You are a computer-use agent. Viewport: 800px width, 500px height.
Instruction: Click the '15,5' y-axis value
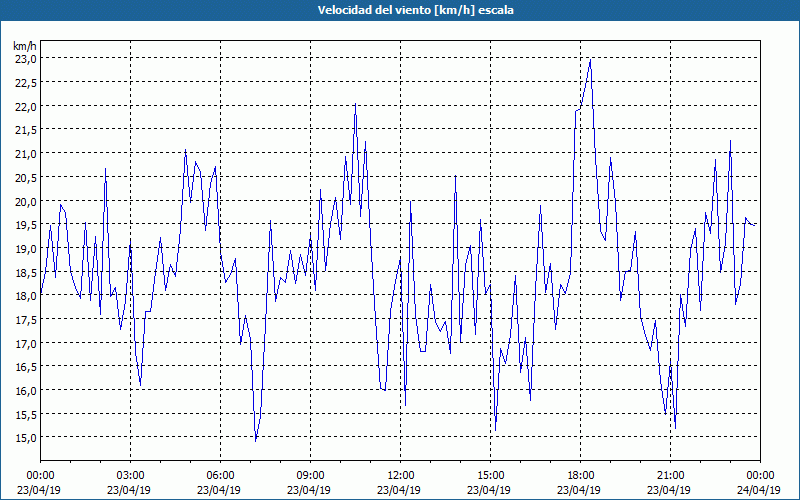[x=26, y=414]
